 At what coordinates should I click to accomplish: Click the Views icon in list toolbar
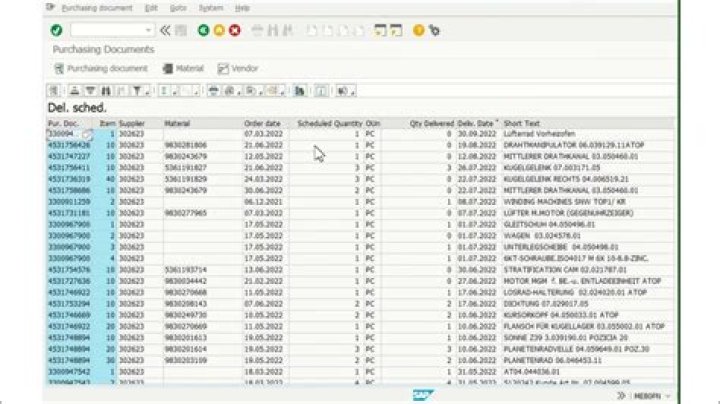[x=229, y=91]
